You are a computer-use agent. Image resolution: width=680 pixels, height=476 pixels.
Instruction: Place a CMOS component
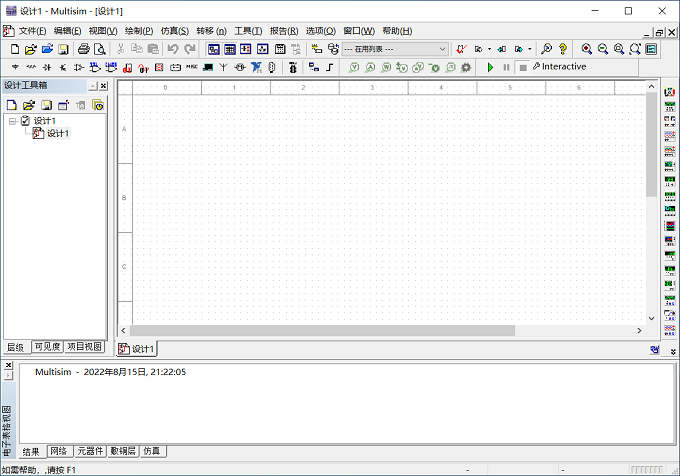pyautogui.click(x=111, y=67)
